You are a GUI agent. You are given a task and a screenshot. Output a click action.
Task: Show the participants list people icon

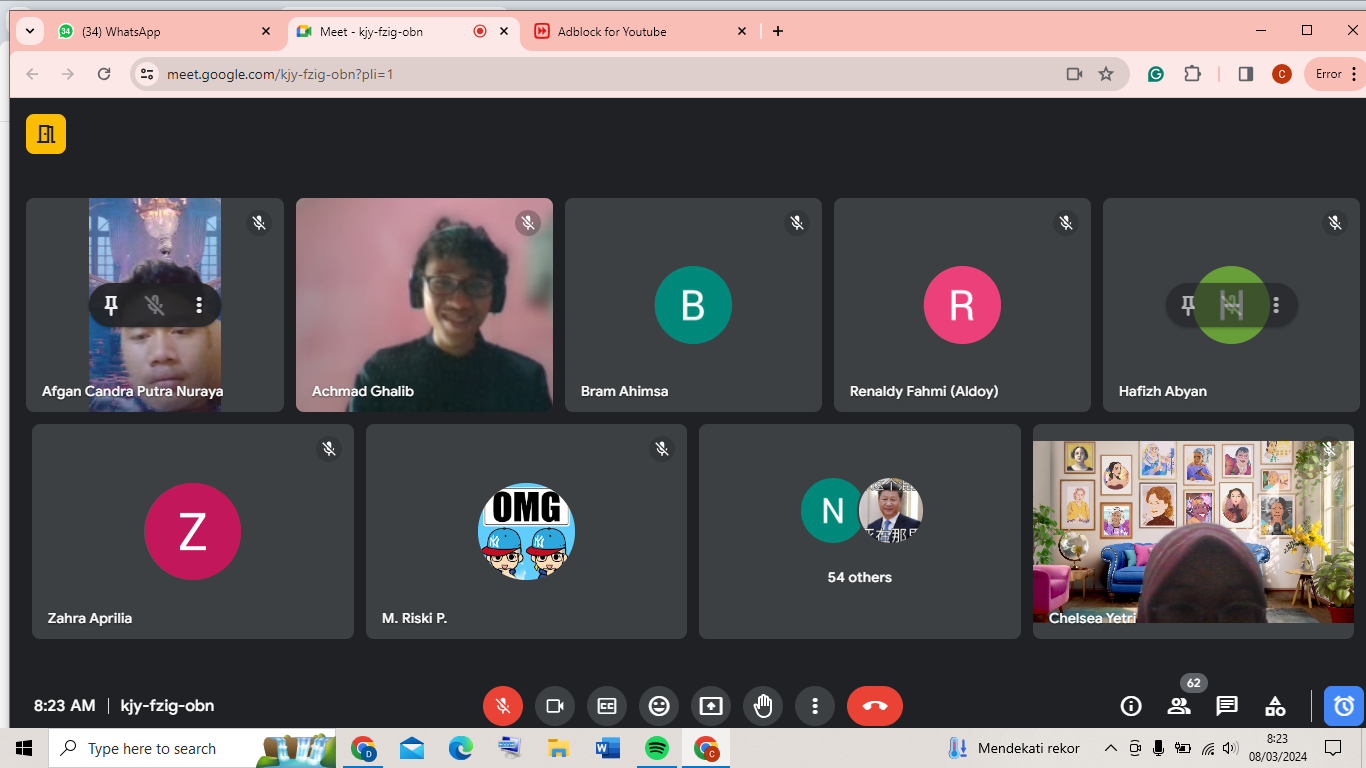(x=1179, y=706)
